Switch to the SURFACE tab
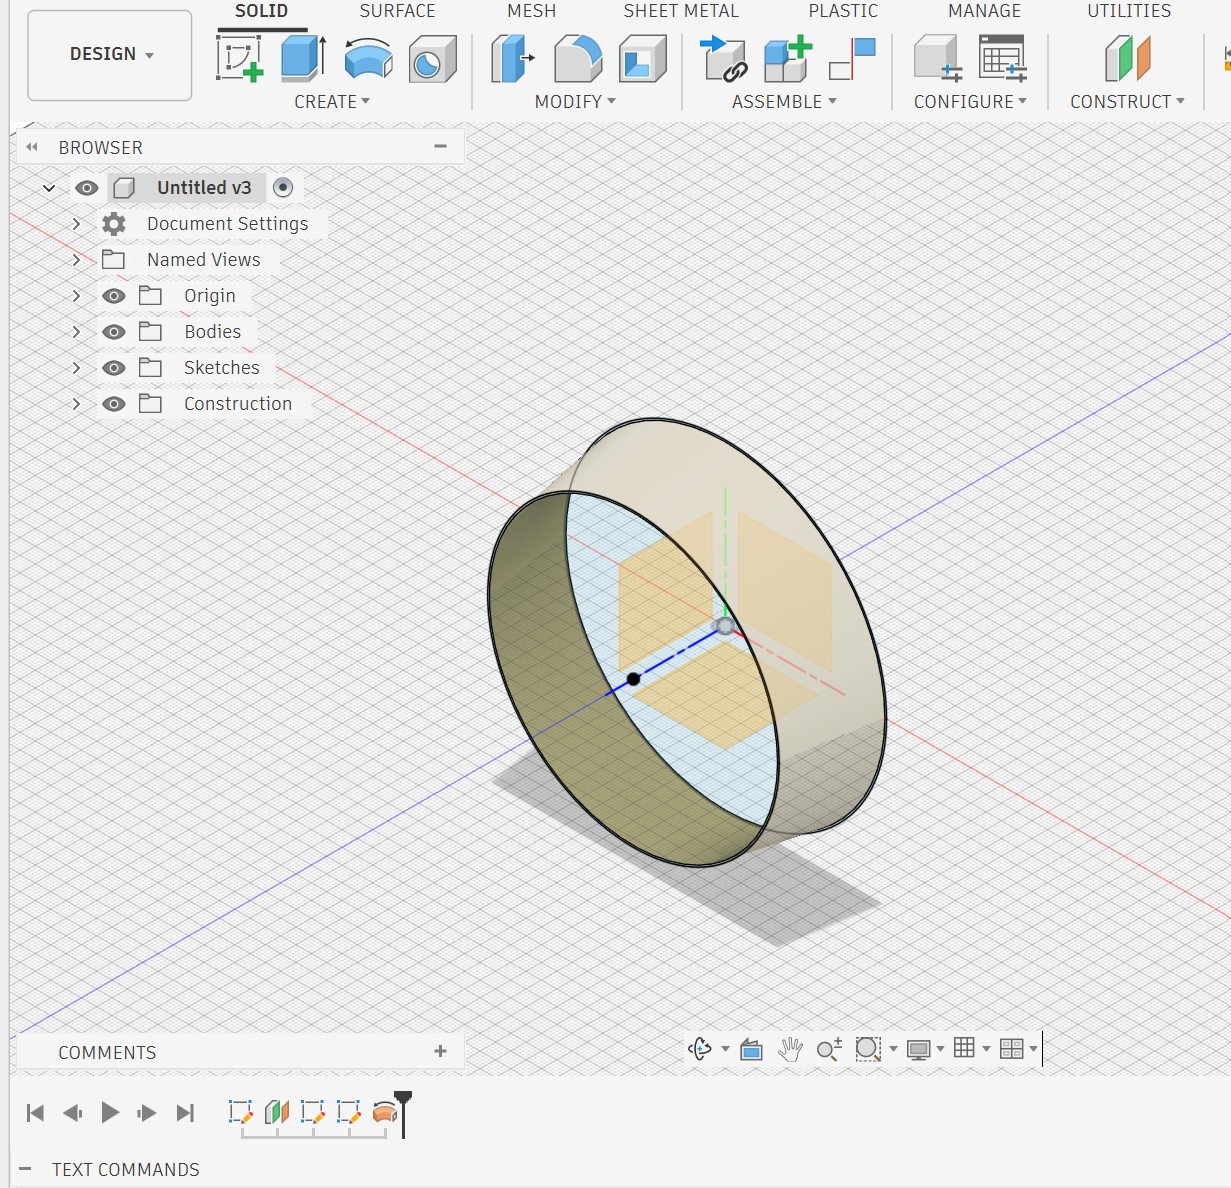 coord(397,11)
